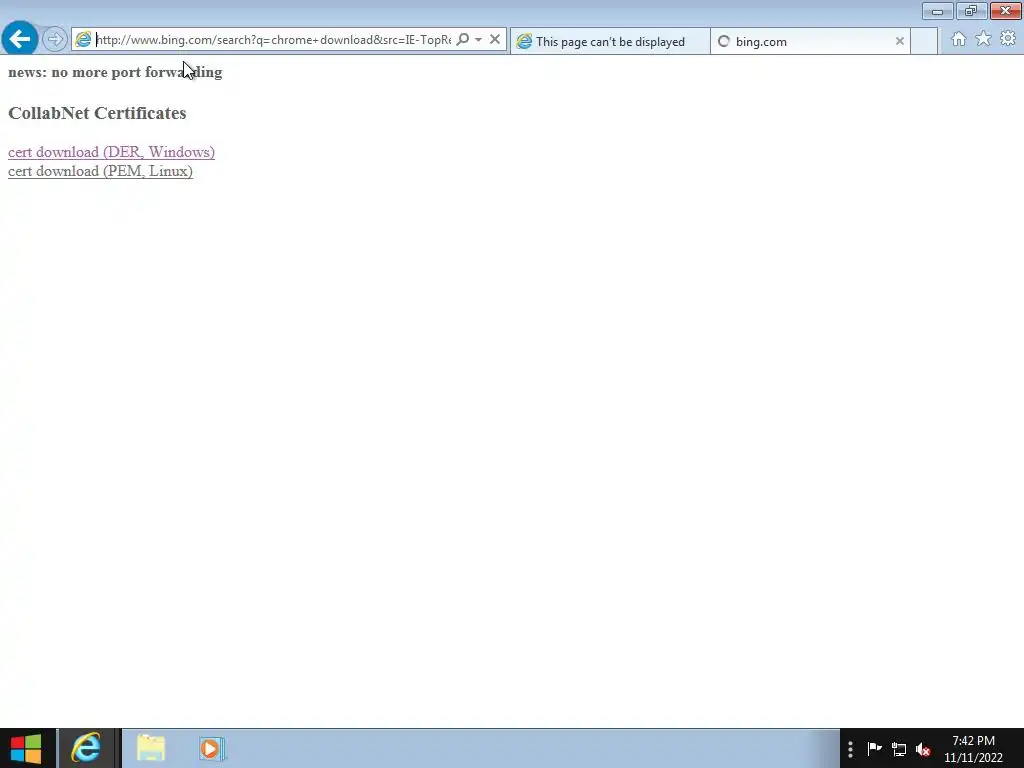Stop loading with the address bar X
The image size is (1024, 768).
pos(495,39)
